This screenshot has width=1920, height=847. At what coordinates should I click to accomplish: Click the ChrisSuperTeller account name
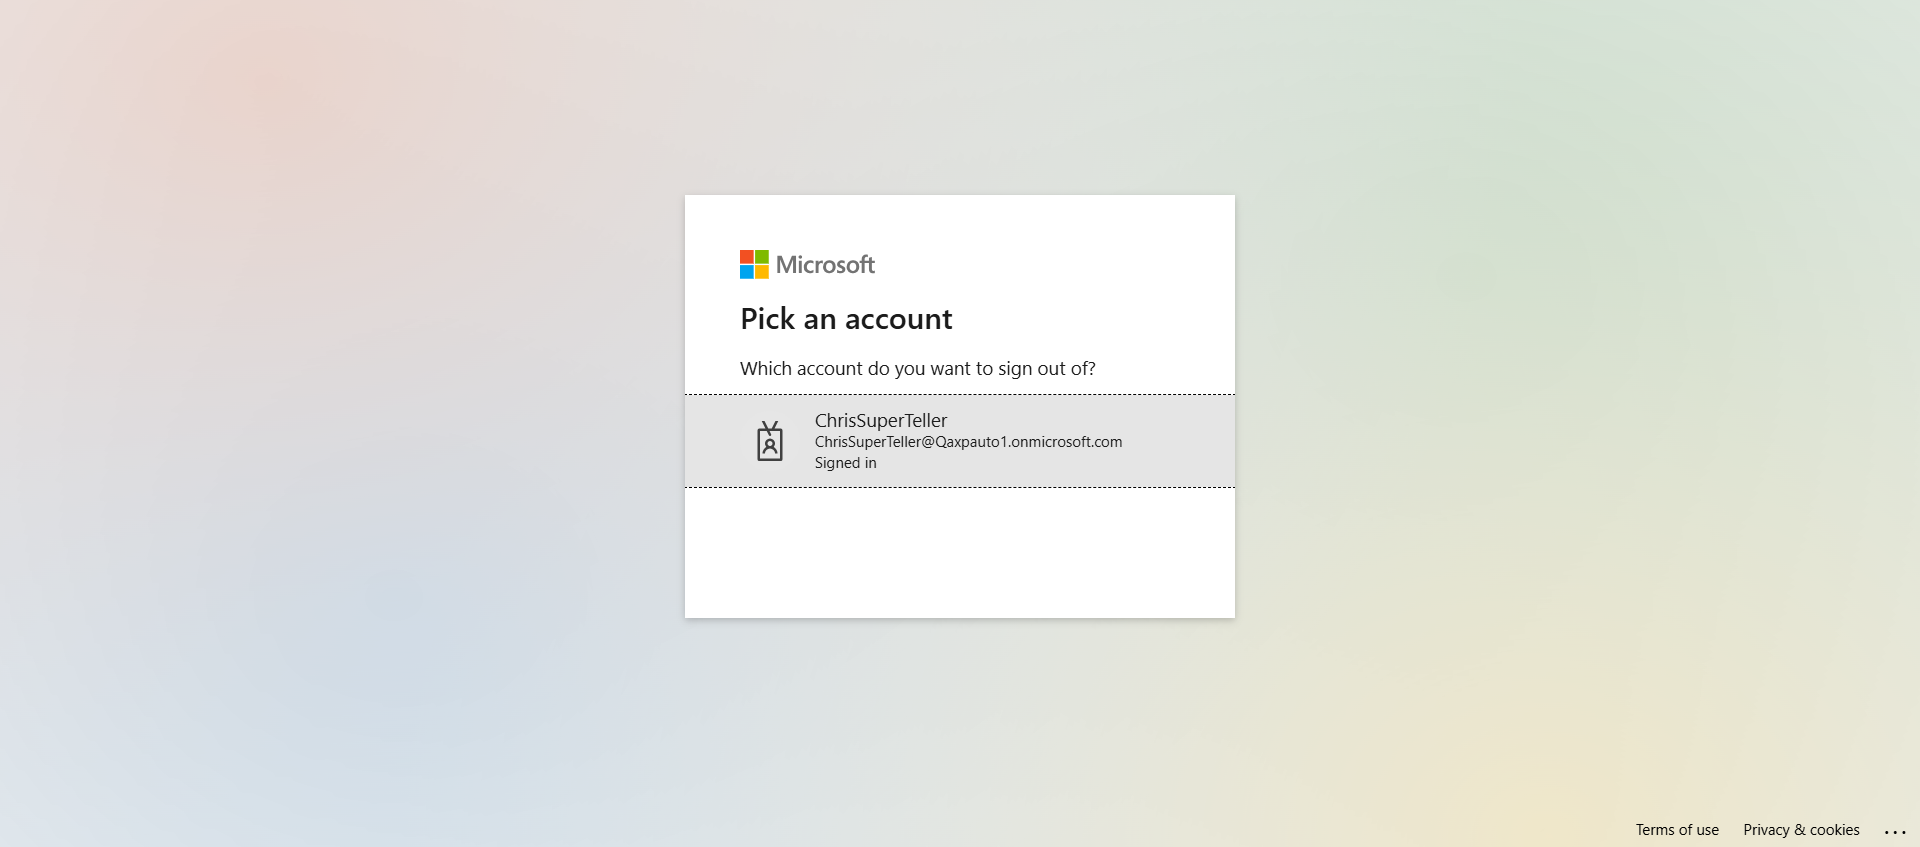coord(881,421)
